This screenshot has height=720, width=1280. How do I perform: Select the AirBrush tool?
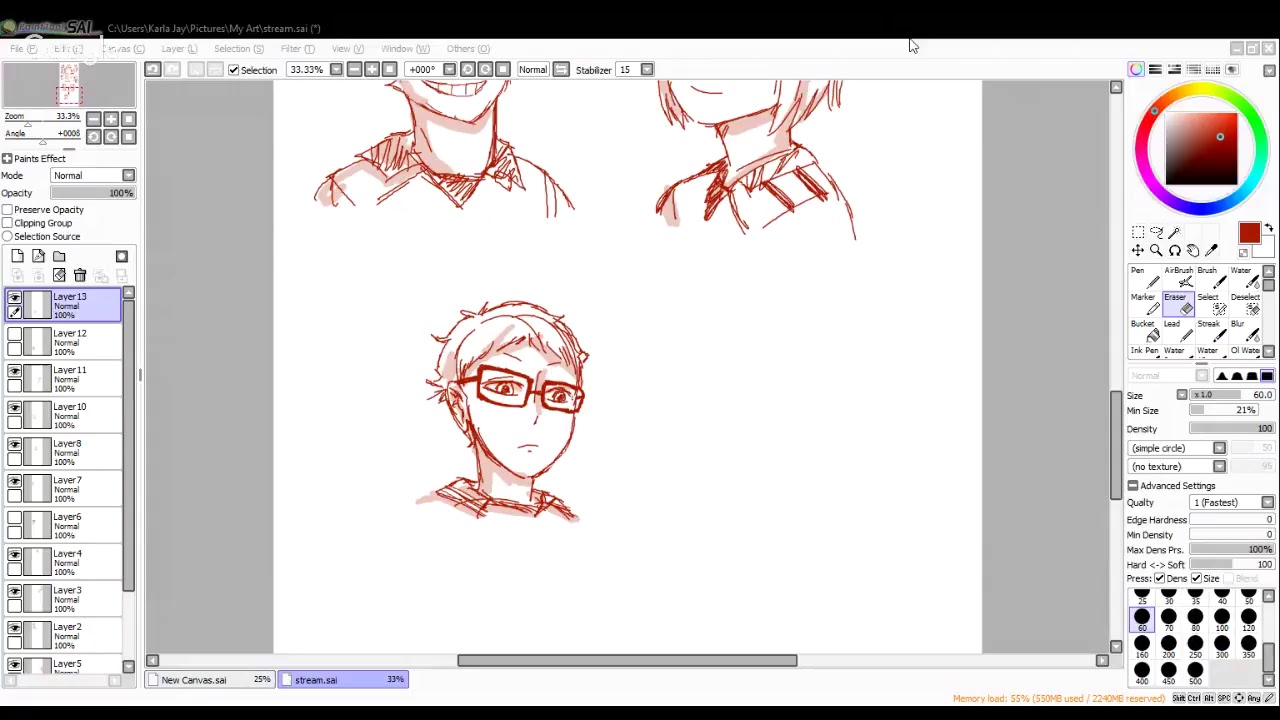pos(1177,277)
